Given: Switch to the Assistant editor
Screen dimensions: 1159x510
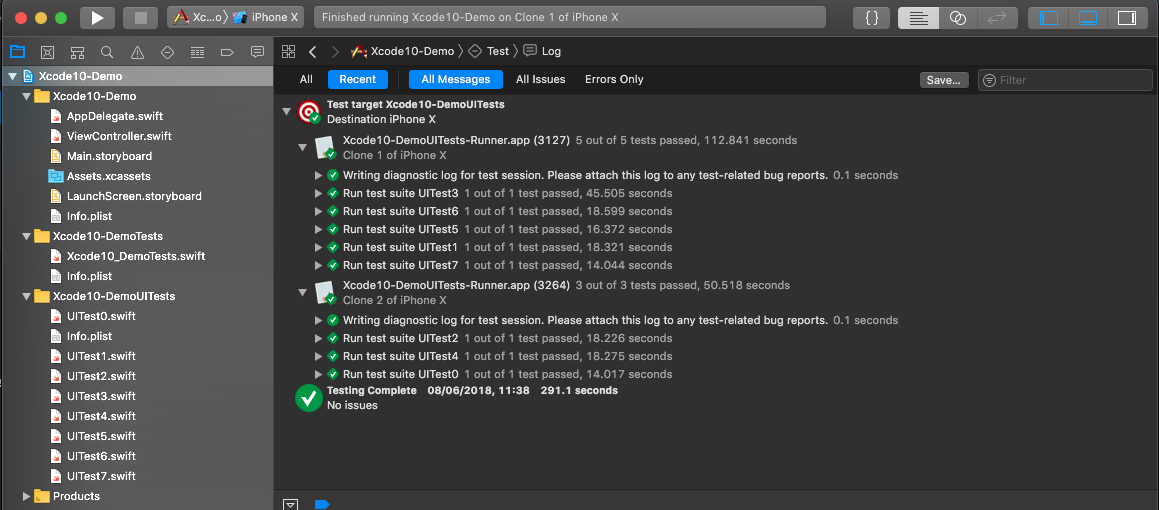Looking at the screenshot, I should 957,18.
